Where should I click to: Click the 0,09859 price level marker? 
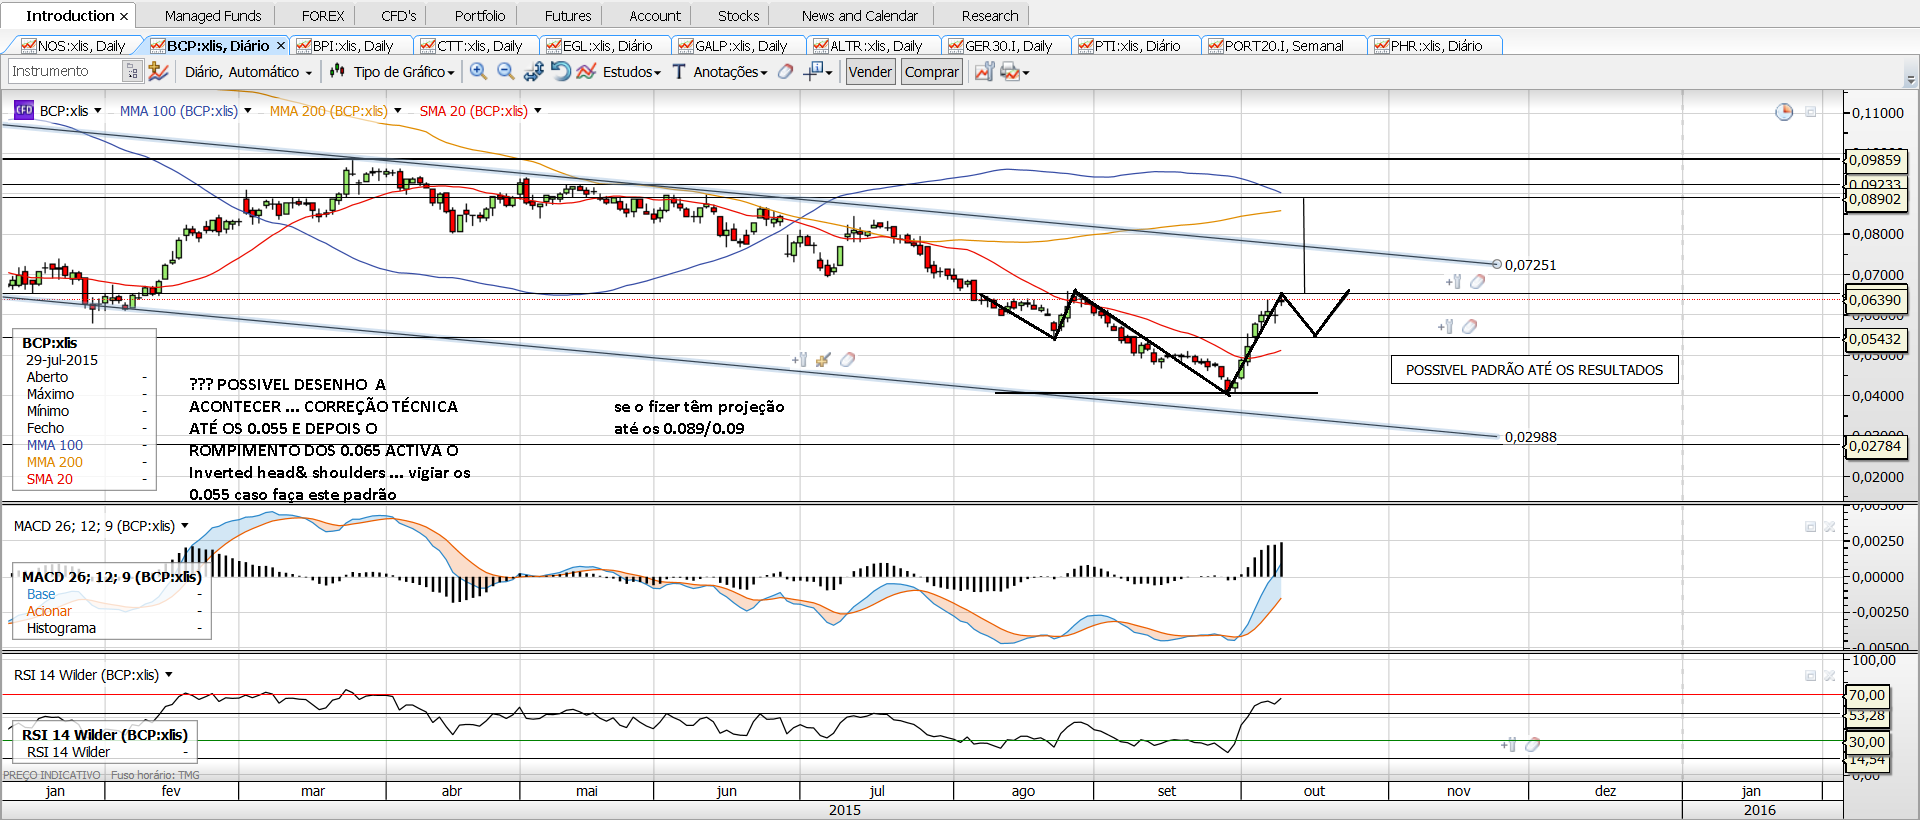point(1876,160)
